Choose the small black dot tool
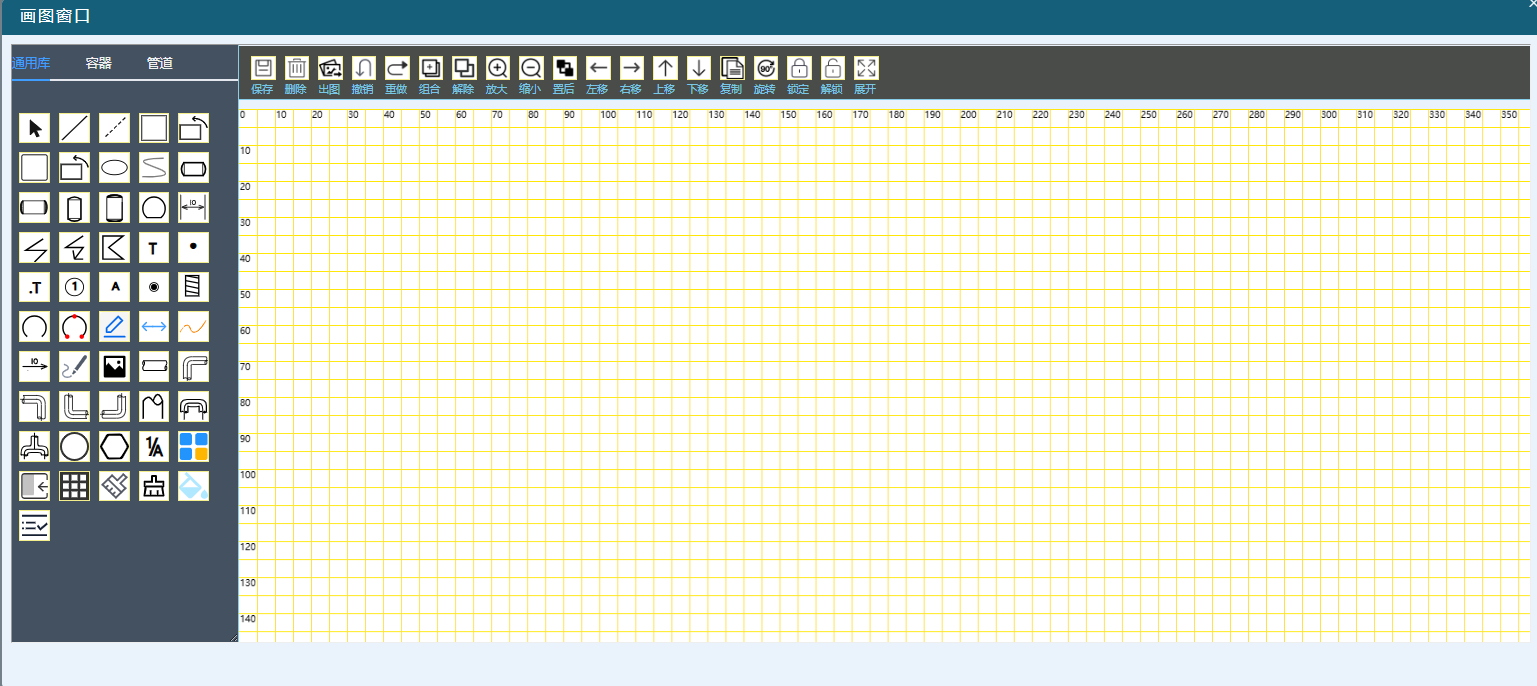The height and width of the screenshot is (686, 1537). [194, 247]
